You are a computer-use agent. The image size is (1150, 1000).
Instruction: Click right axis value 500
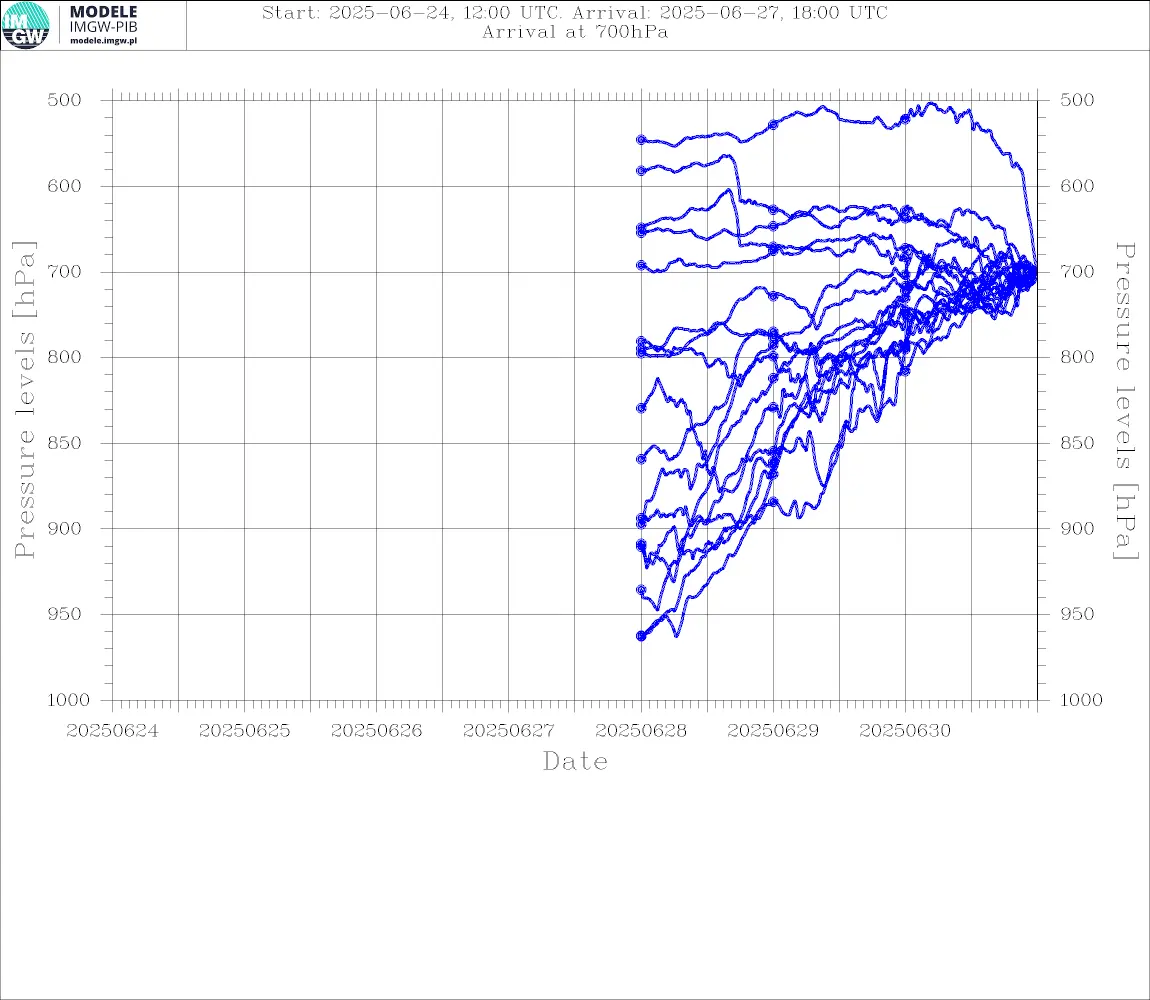click(x=1077, y=100)
